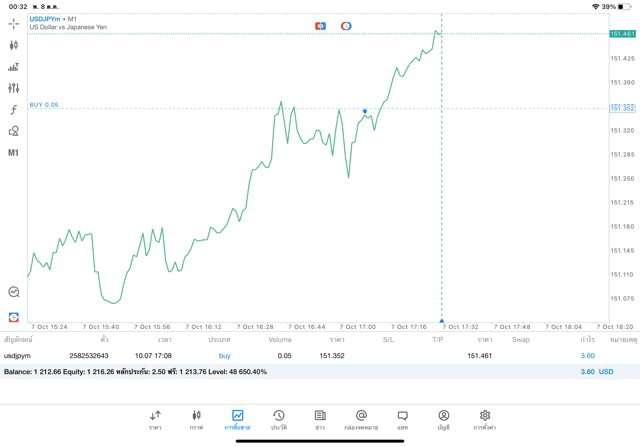Select the crosshair tool in left sidebar

13,23
